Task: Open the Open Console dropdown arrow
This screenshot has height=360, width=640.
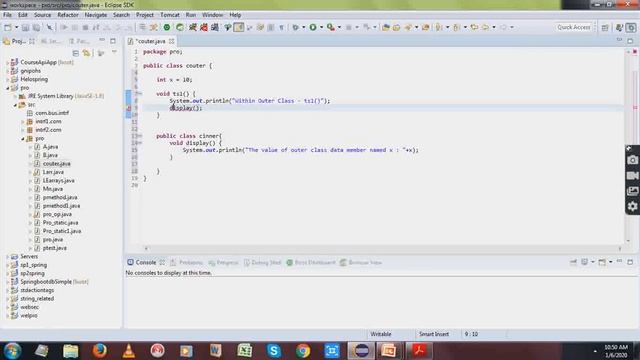Action: point(611,262)
